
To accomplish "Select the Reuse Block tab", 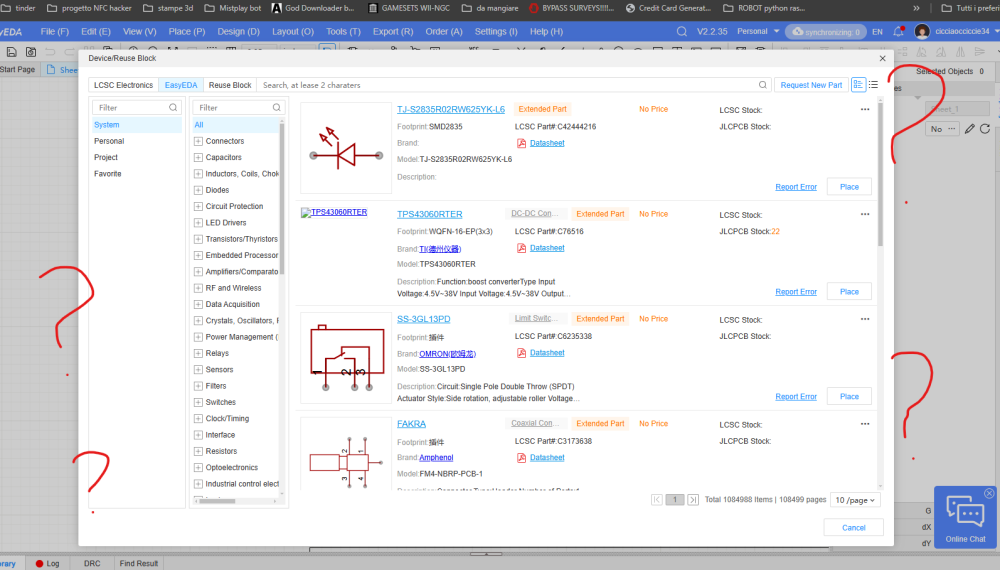I will point(230,85).
